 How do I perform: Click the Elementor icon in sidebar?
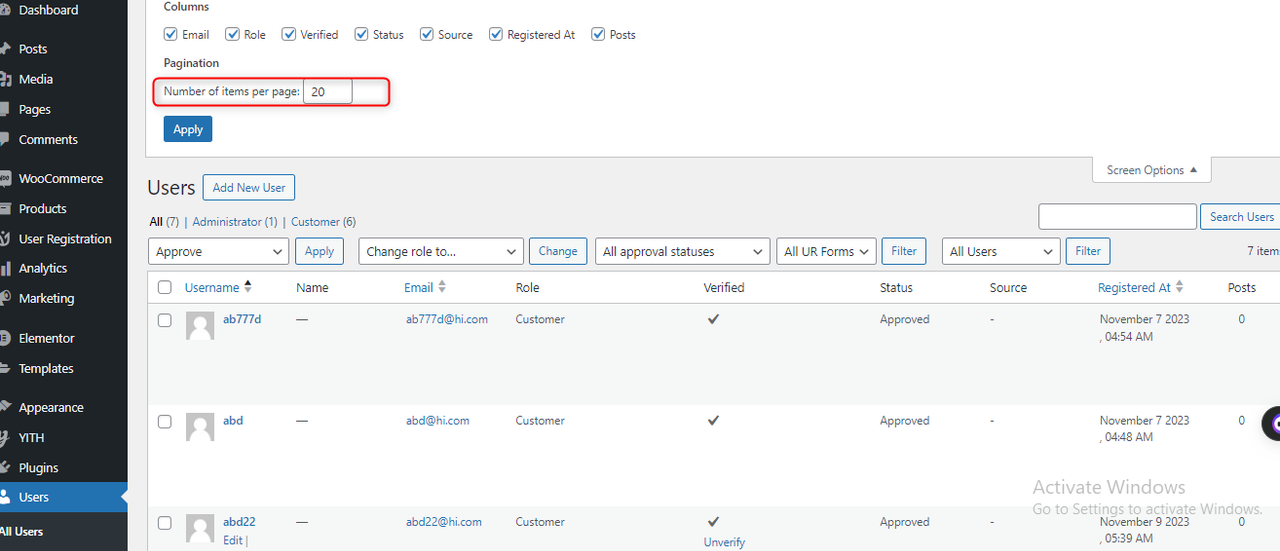(6, 338)
